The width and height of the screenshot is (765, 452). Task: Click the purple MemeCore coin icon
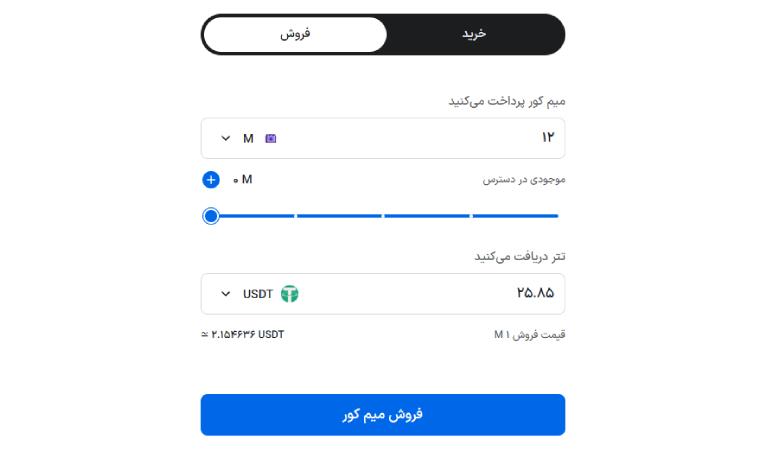tap(271, 139)
